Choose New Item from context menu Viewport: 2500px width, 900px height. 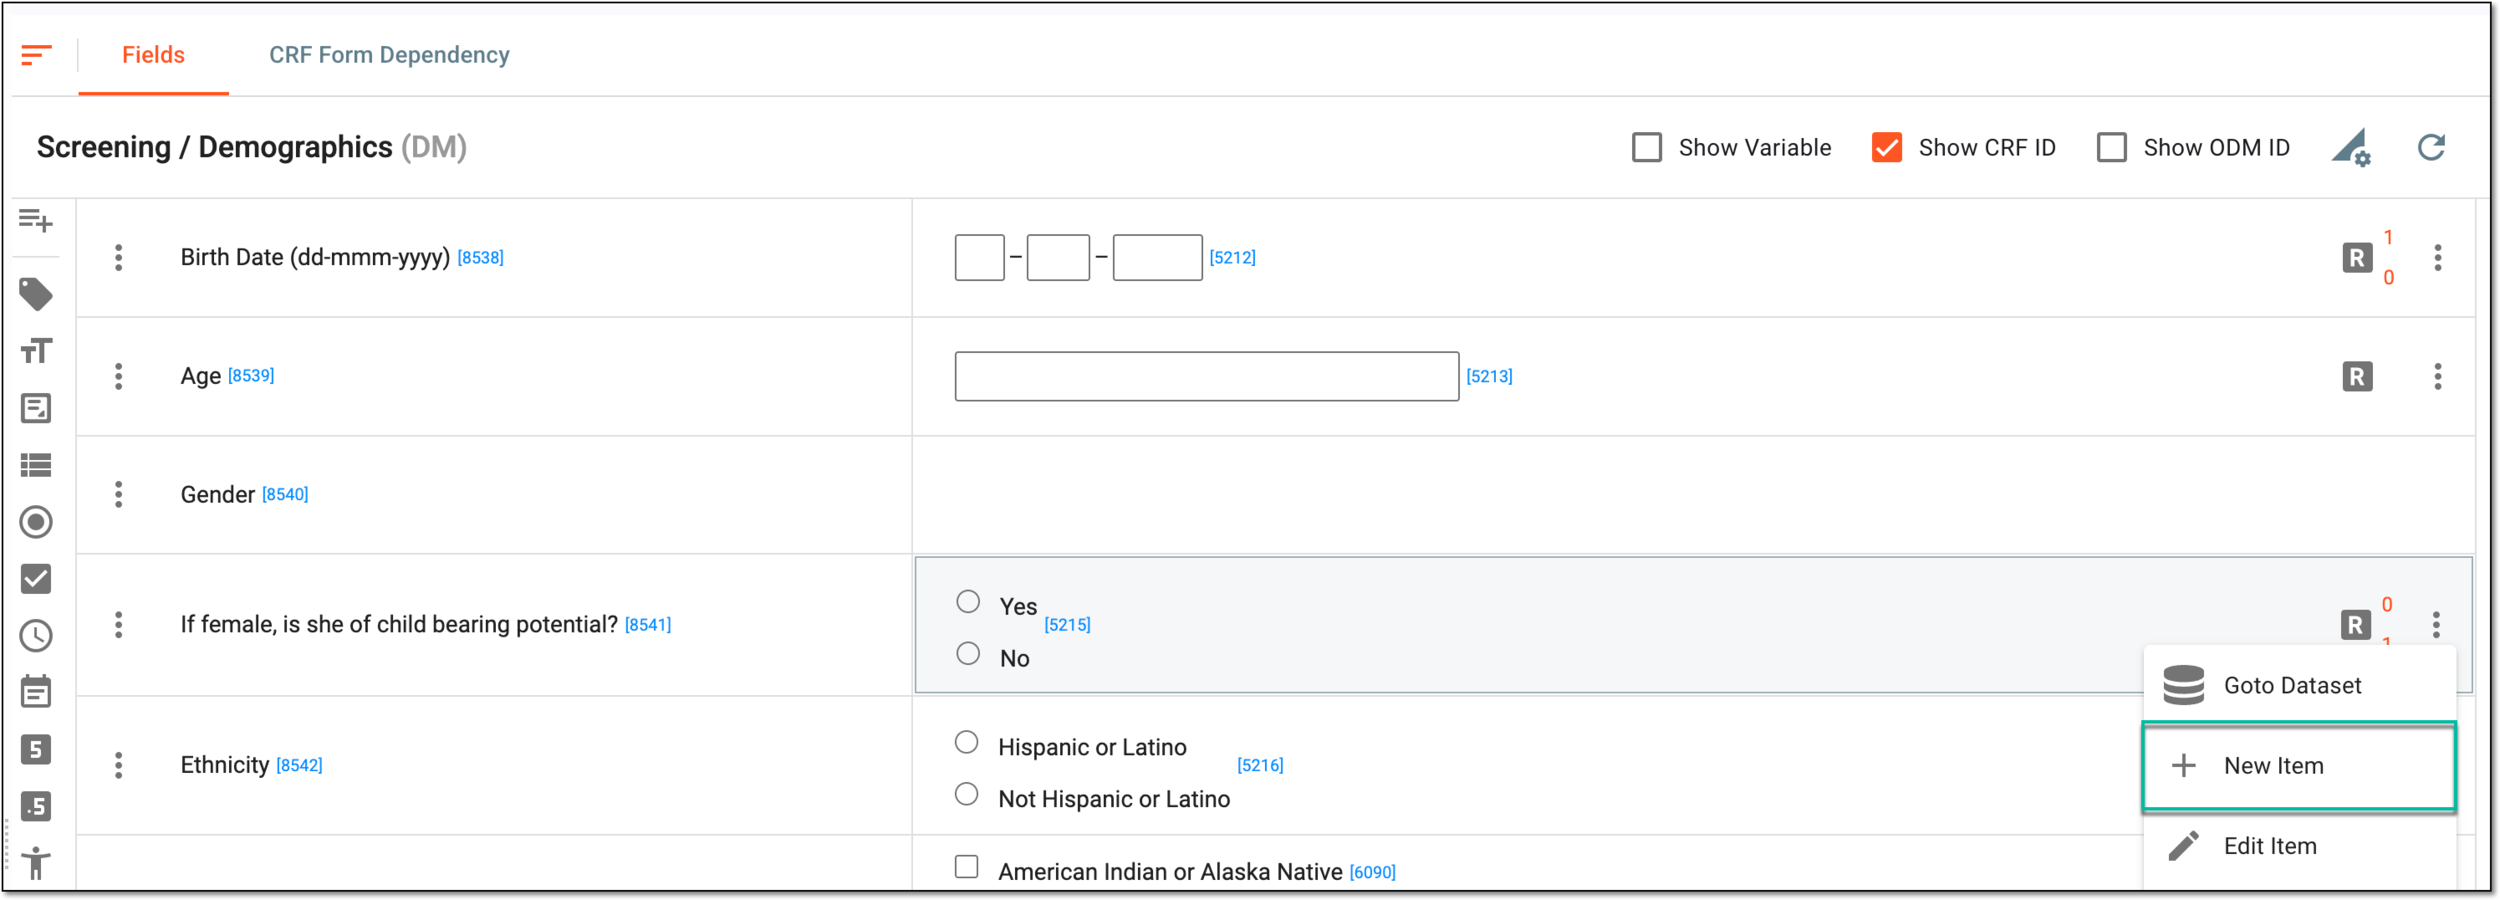[x=2300, y=766]
